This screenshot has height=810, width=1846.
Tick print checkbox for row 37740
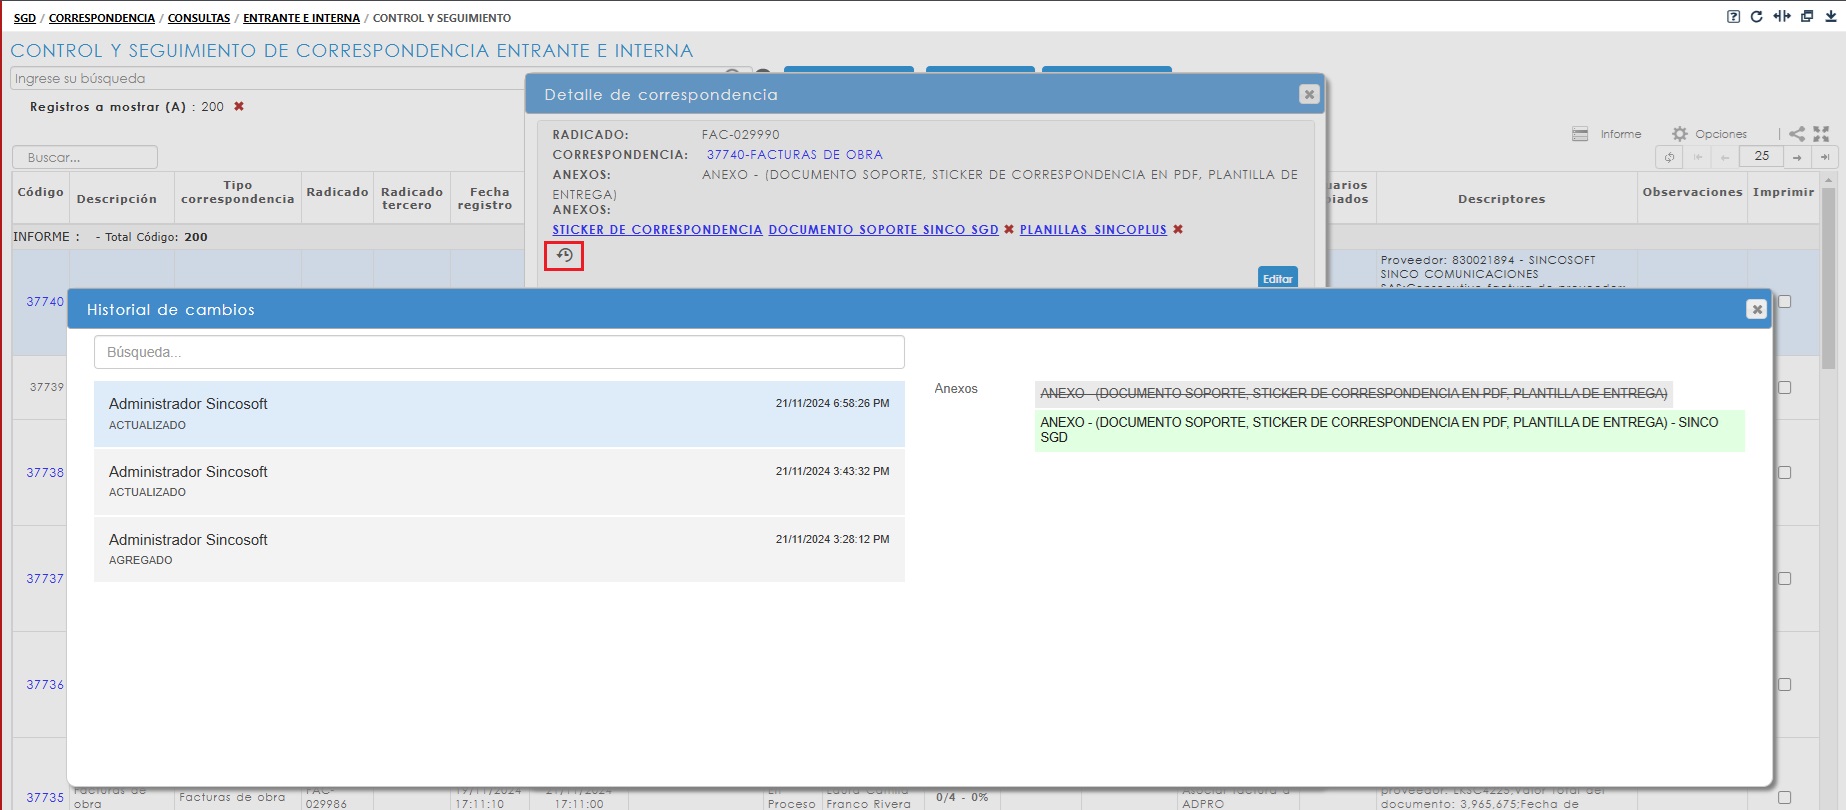[1784, 301]
